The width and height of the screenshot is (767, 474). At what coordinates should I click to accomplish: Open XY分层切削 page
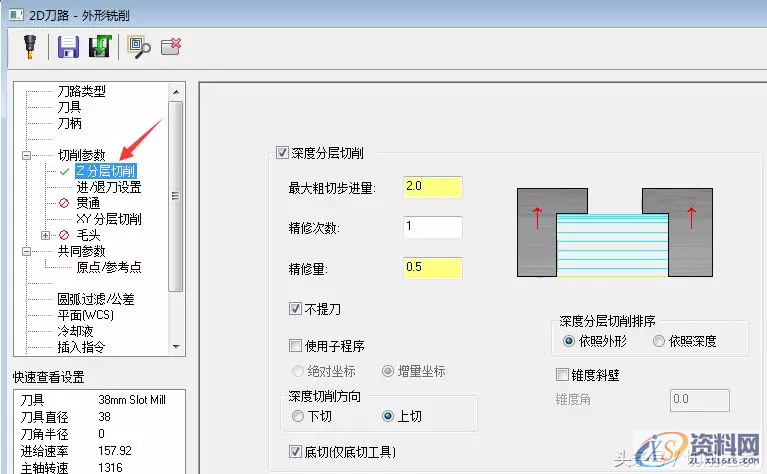coord(109,219)
